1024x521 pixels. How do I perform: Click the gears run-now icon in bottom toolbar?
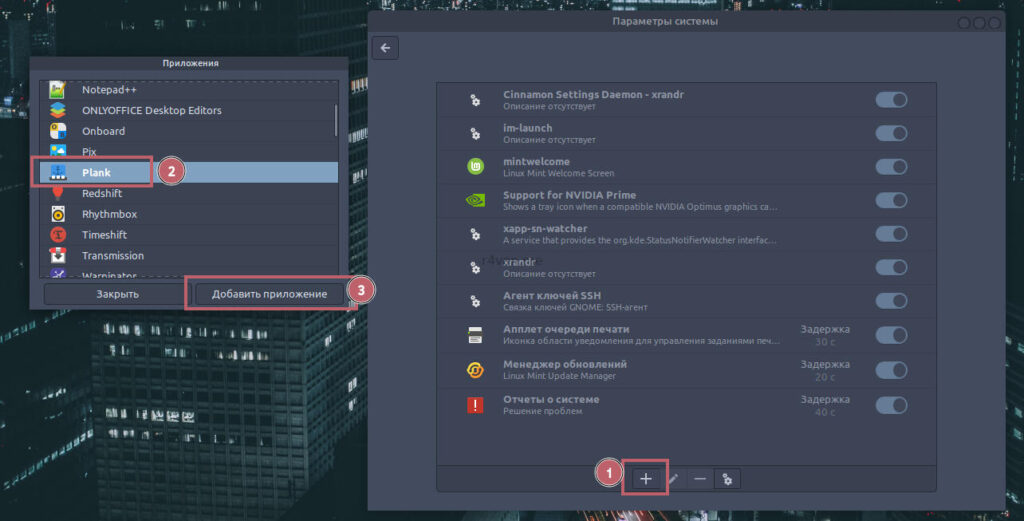(727, 479)
